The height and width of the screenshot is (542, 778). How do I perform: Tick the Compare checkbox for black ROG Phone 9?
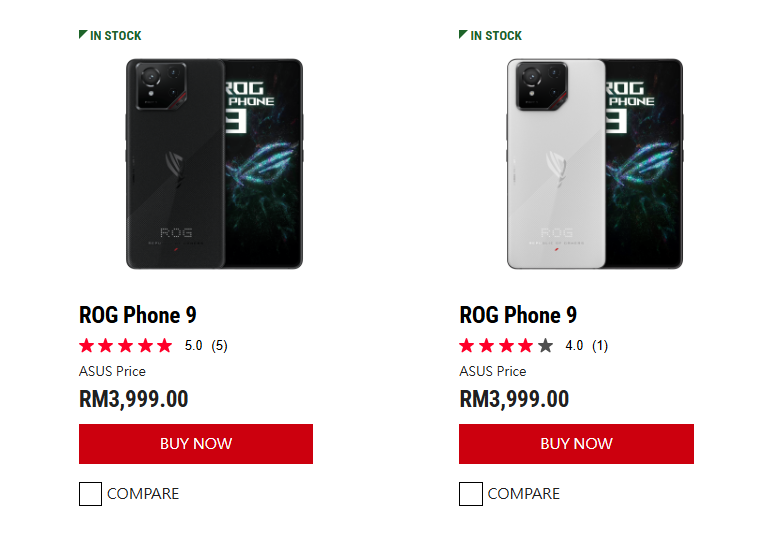tap(90, 494)
